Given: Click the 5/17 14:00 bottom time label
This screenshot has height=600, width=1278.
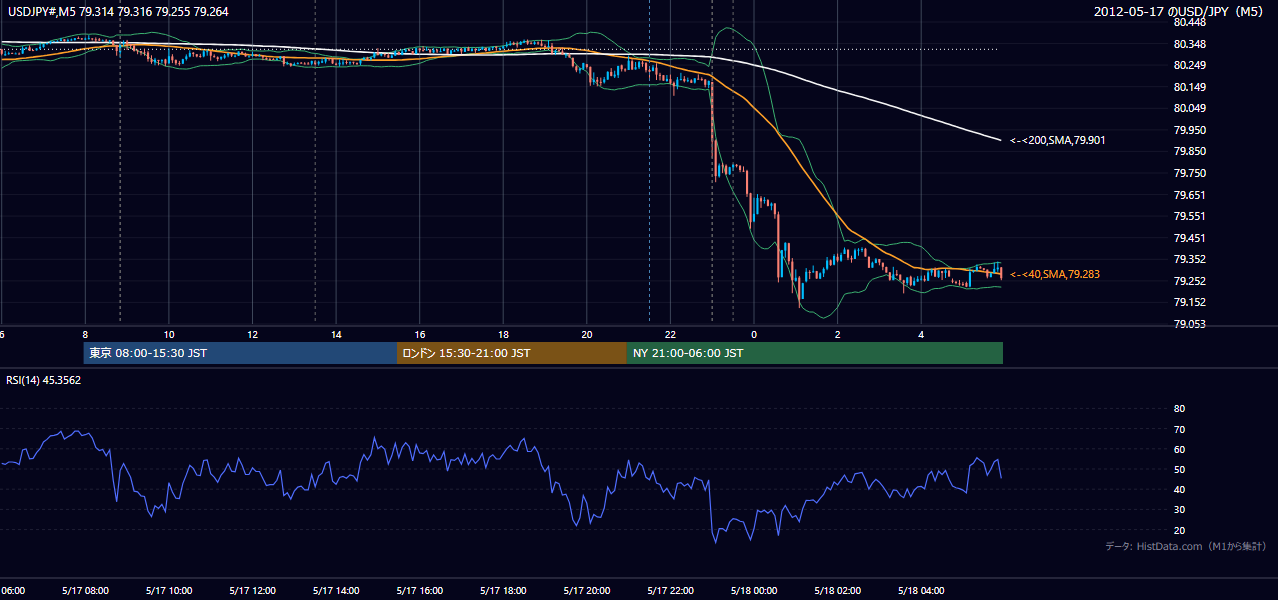Looking at the screenshot, I should point(335,591).
